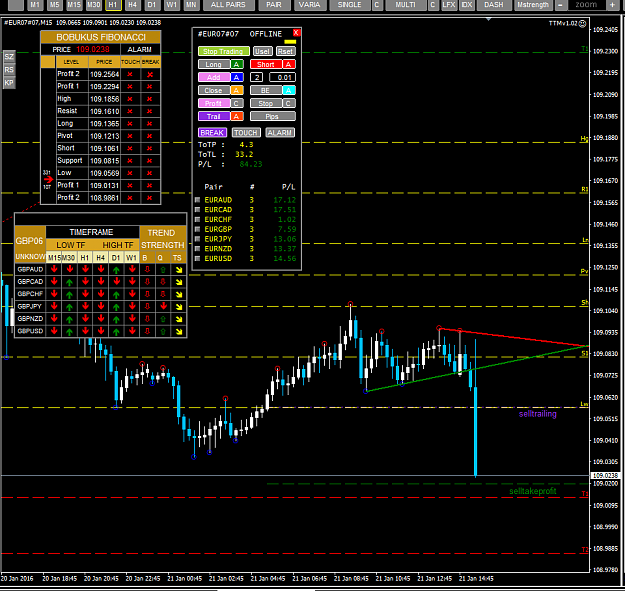Click the Long buy button

pos(214,64)
